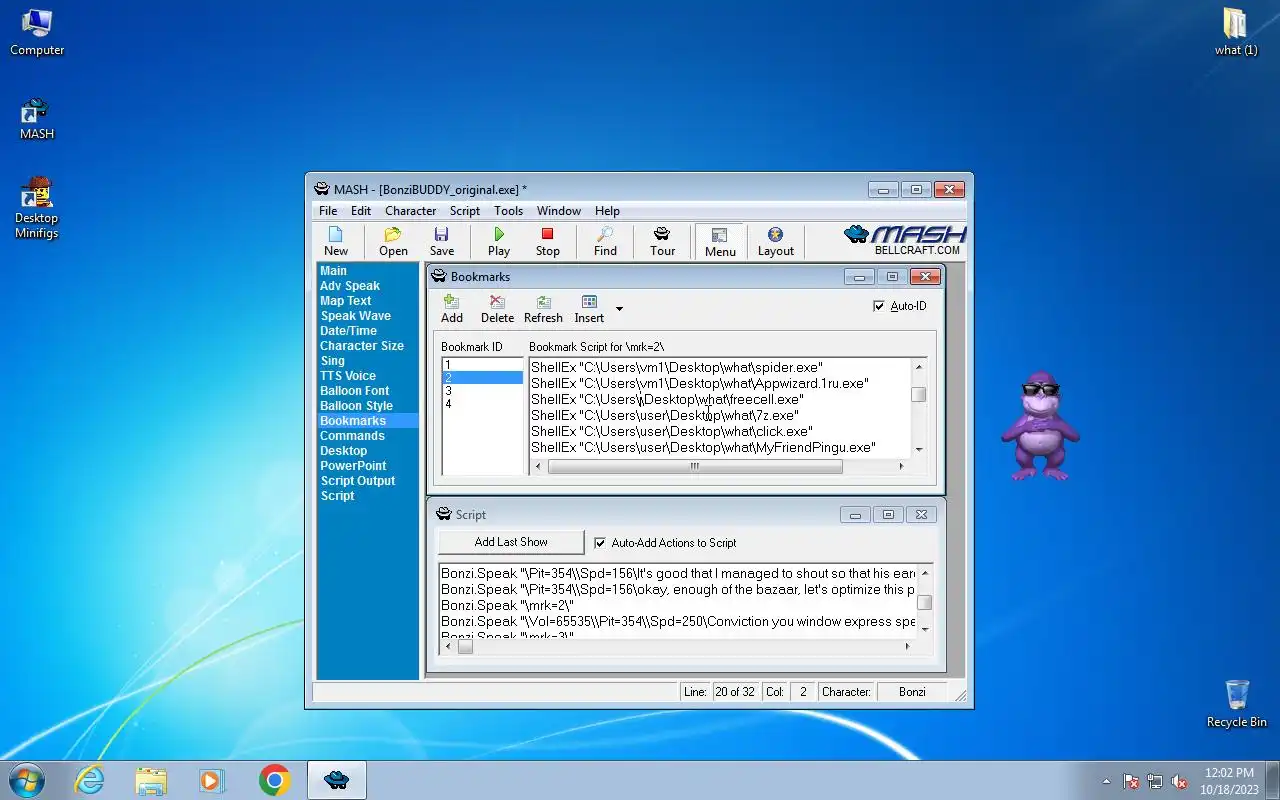Open the Character menu

coord(411,211)
